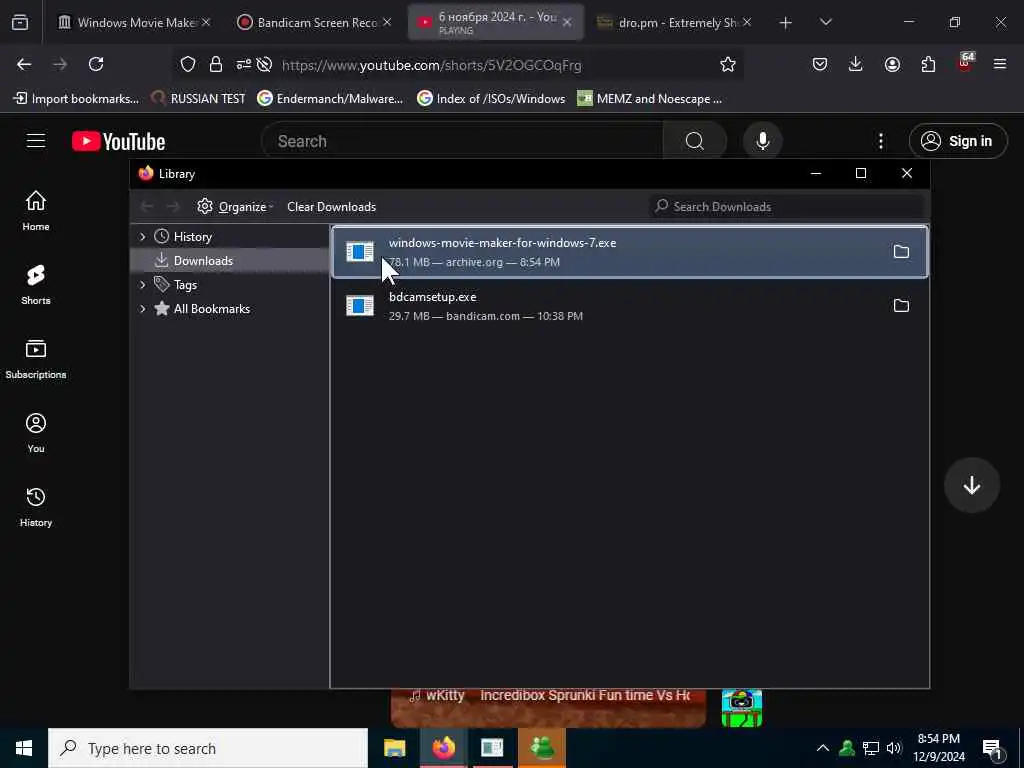Screen dimensions: 1024x768
Task: Click the Firefox View icon
Action: (20, 23)
